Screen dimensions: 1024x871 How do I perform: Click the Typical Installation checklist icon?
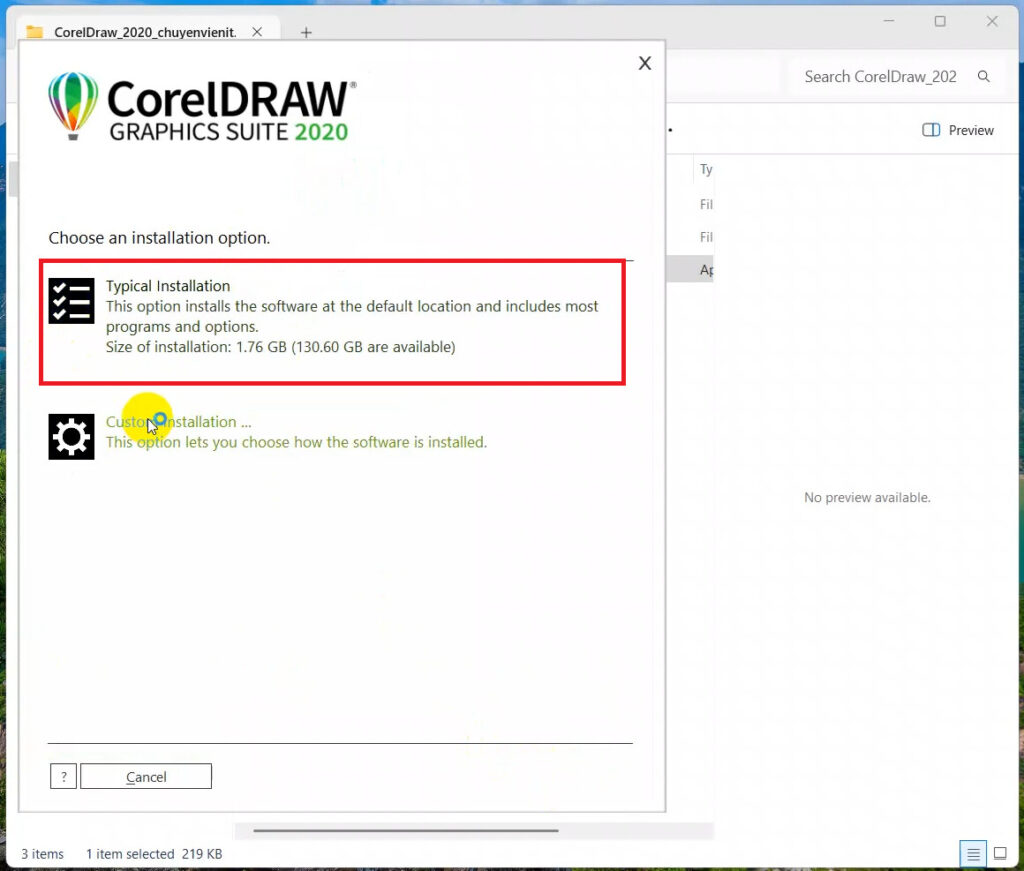(x=71, y=301)
